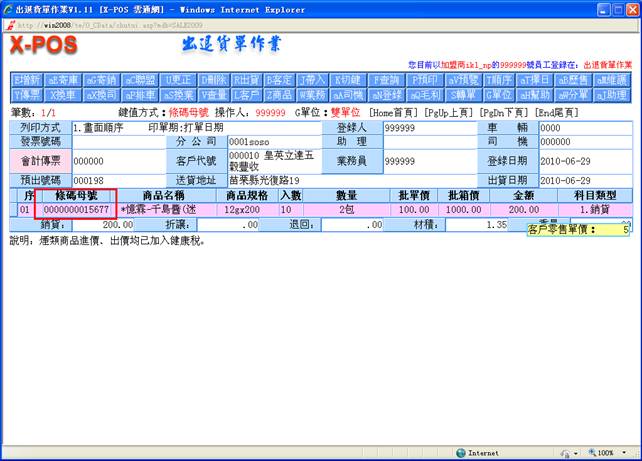This screenshot has width=642, height=461.
Task: Jump to previous page with PgUp上頁
Action: click(450, 113)
